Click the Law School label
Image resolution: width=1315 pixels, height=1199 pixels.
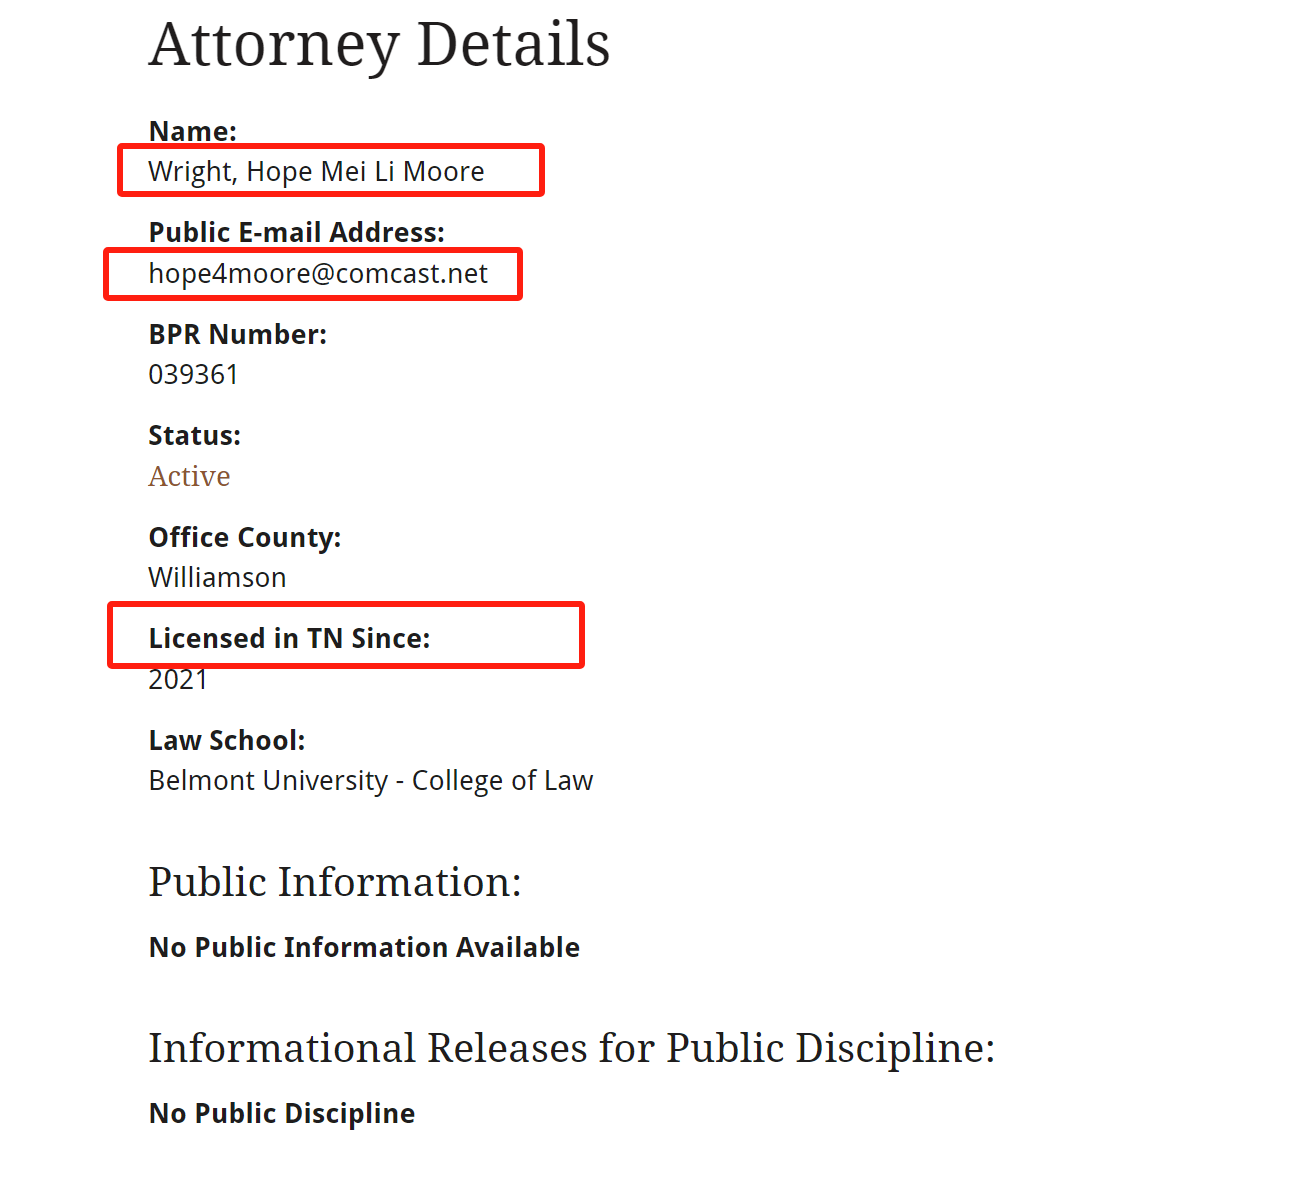tap(227, 741)
